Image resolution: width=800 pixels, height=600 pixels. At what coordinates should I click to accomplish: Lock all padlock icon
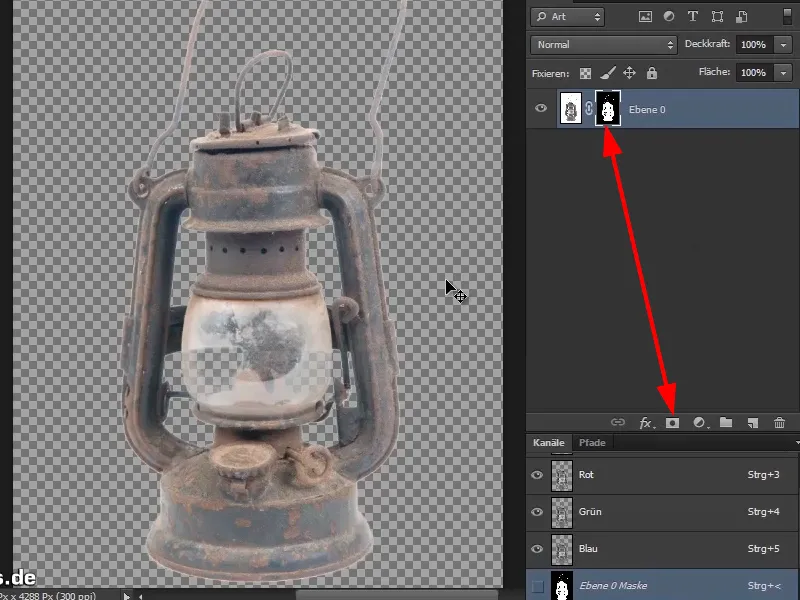point(652,73)
